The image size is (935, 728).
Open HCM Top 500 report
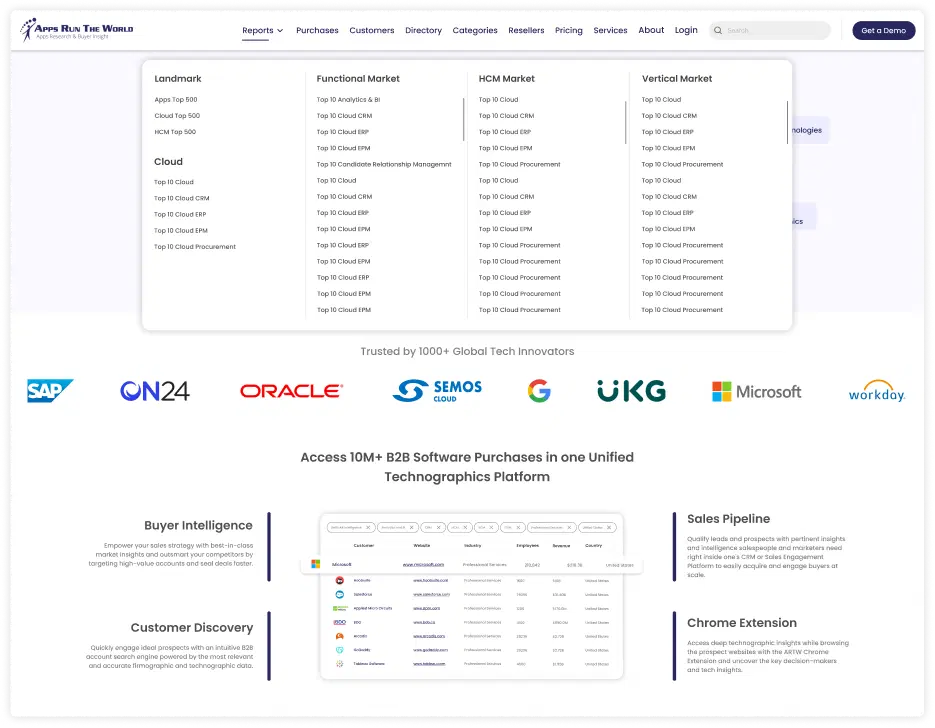click(175, 132)
